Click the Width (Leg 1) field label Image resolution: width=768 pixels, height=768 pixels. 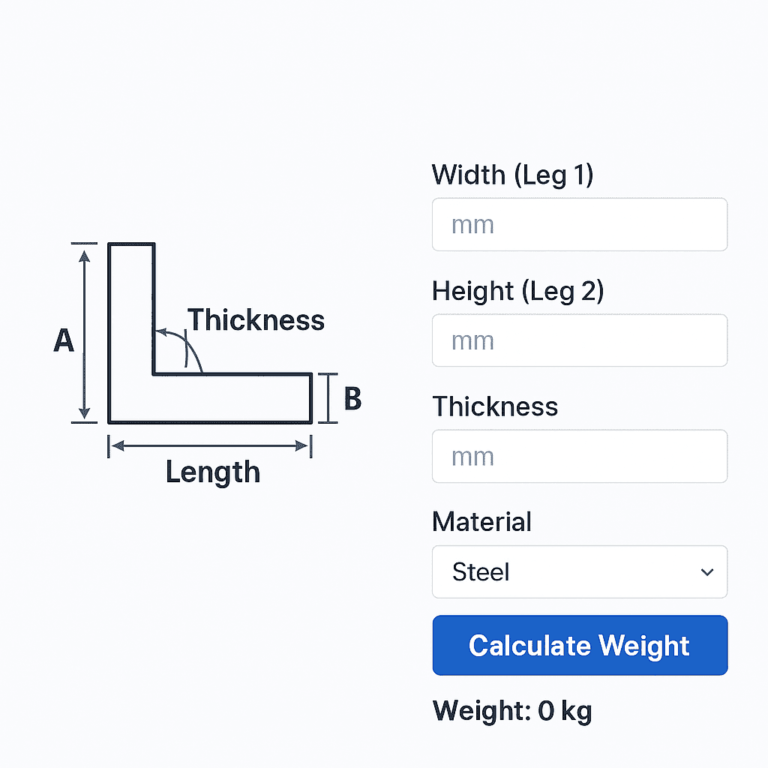point(512,175)
